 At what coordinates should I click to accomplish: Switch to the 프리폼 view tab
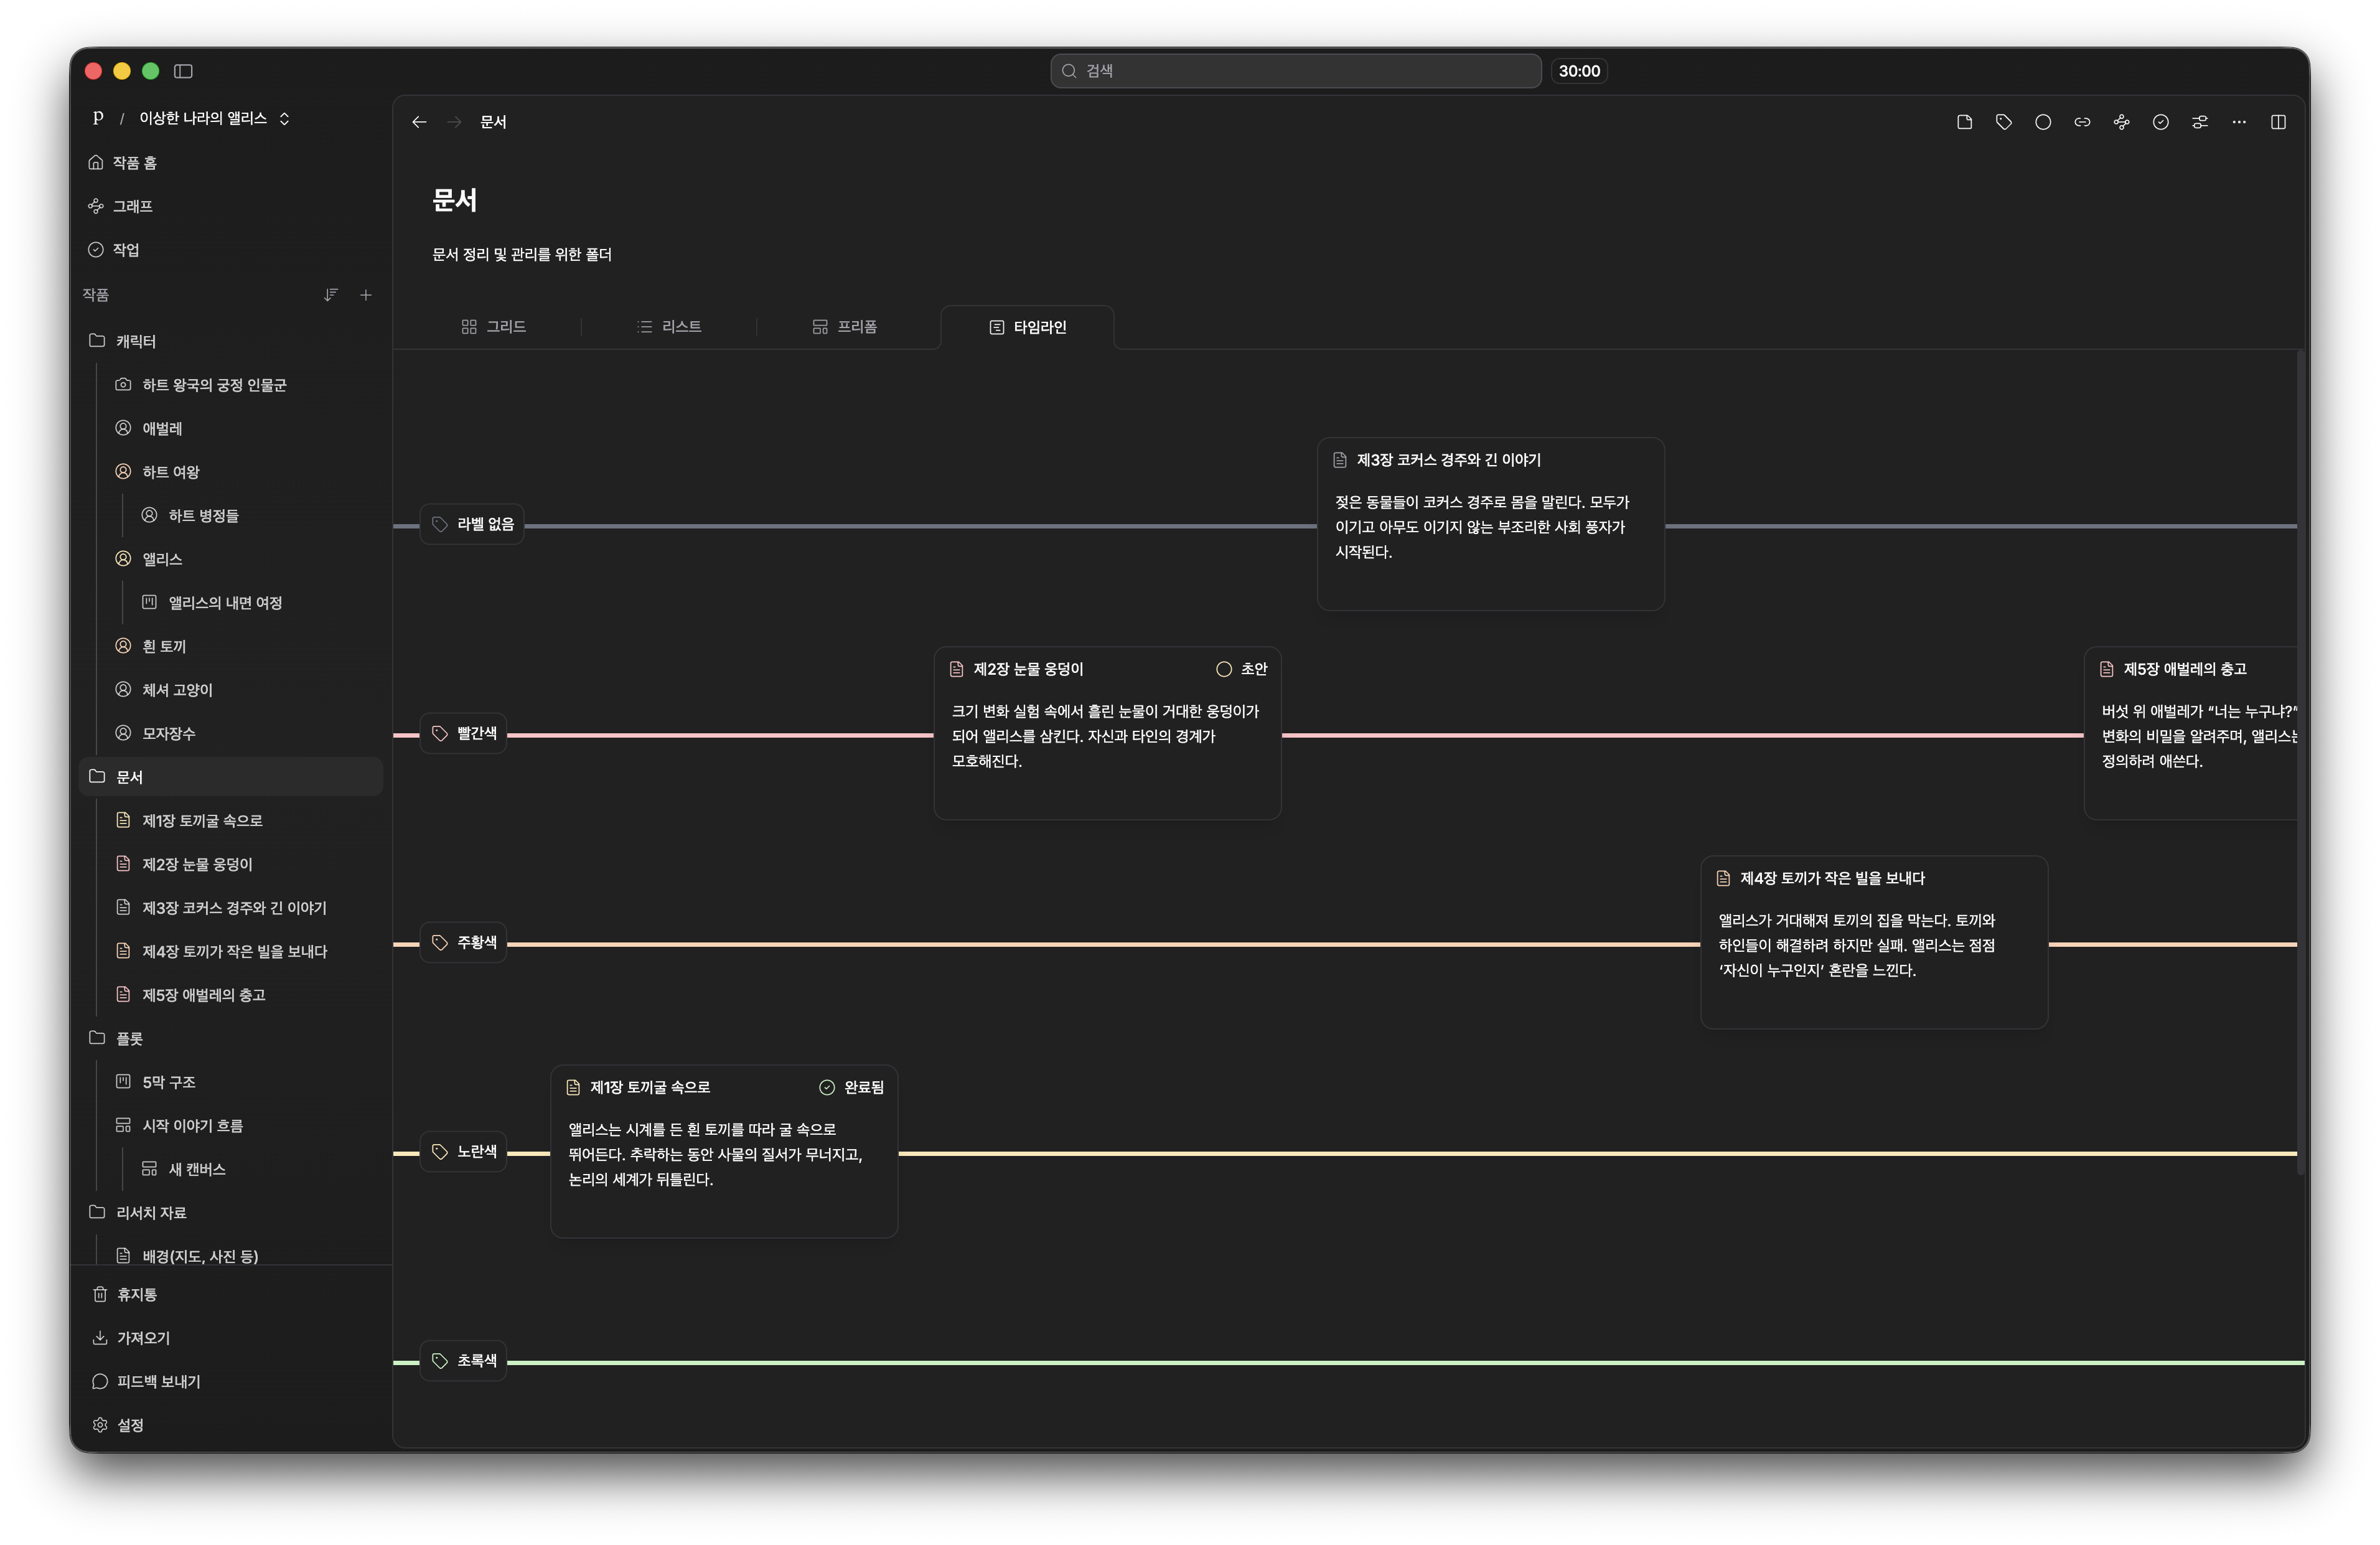tap(845, 327)
